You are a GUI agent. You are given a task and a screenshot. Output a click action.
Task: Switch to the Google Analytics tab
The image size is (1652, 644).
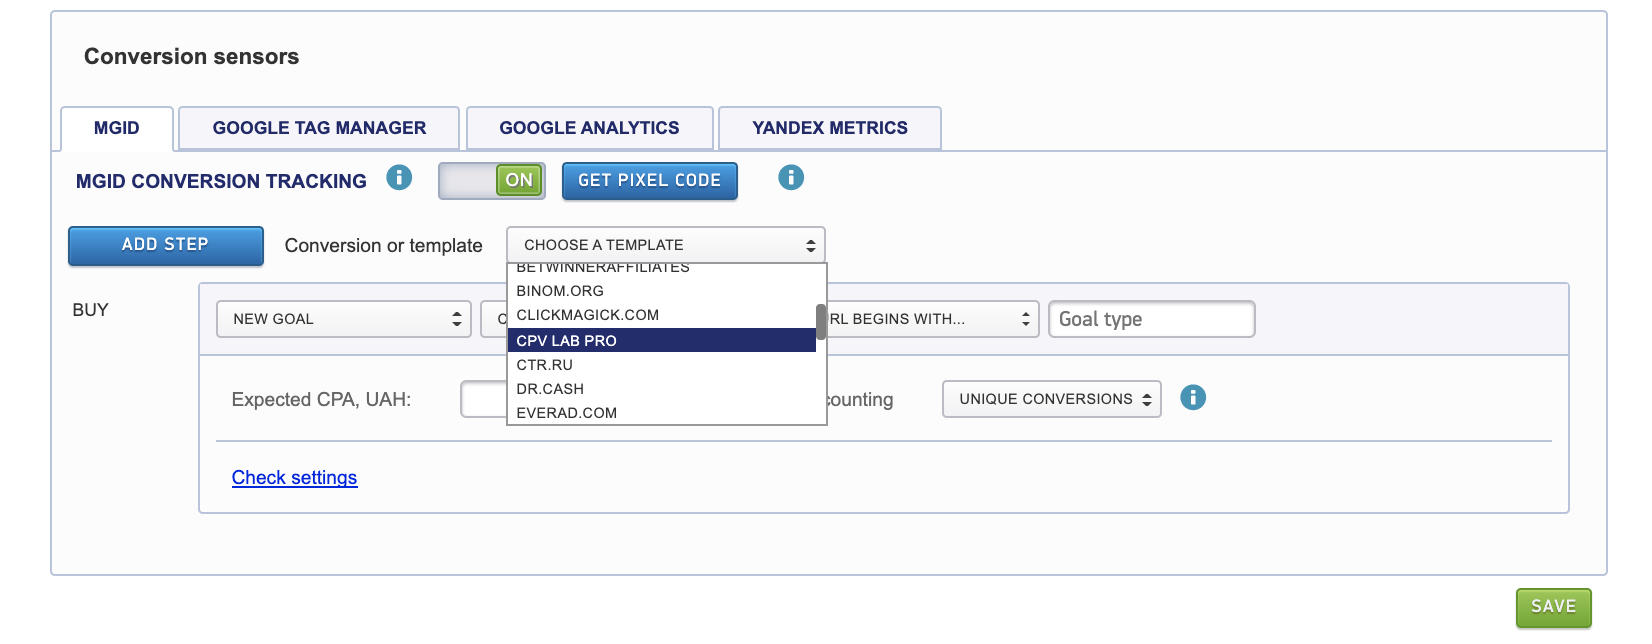589,128
